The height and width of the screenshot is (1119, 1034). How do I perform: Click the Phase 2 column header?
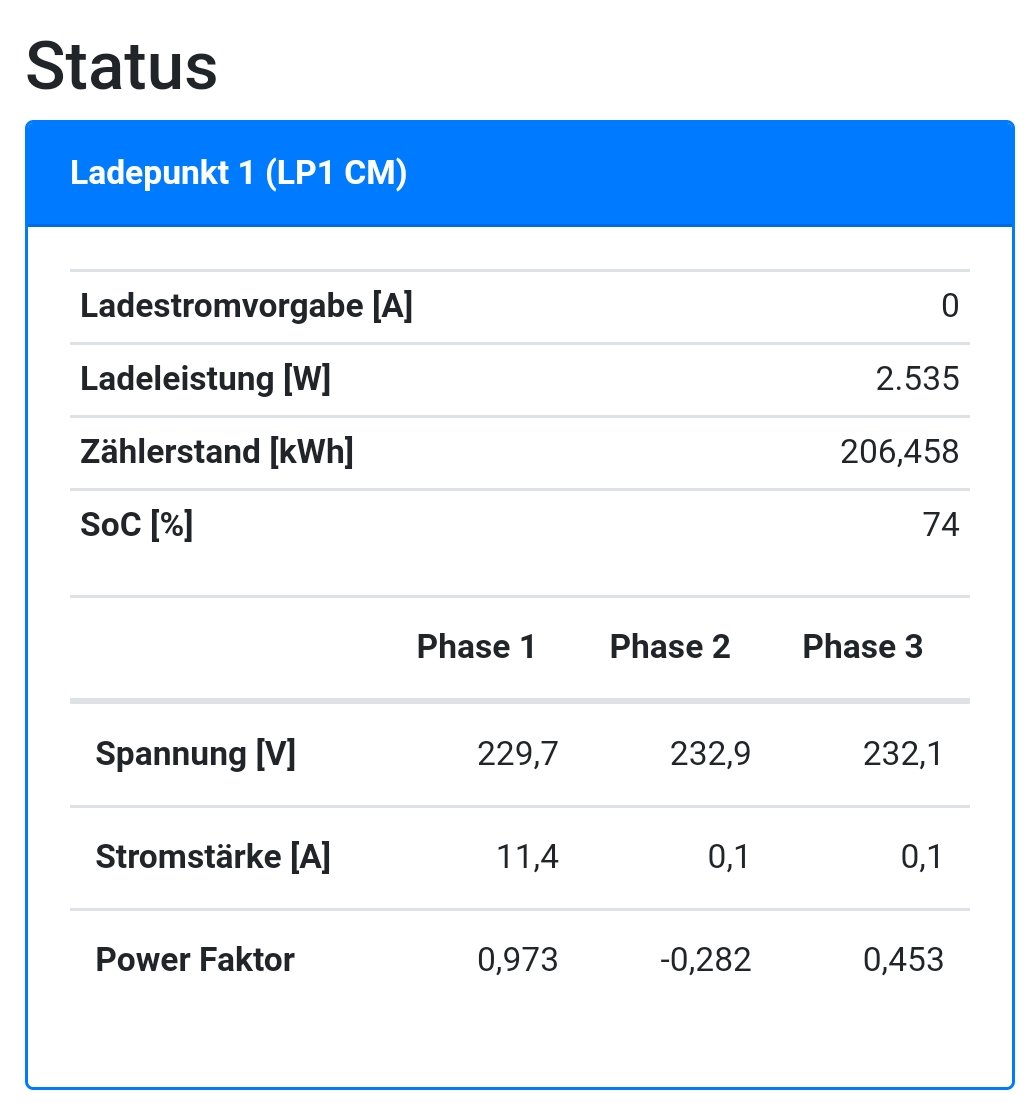[670, 647]
